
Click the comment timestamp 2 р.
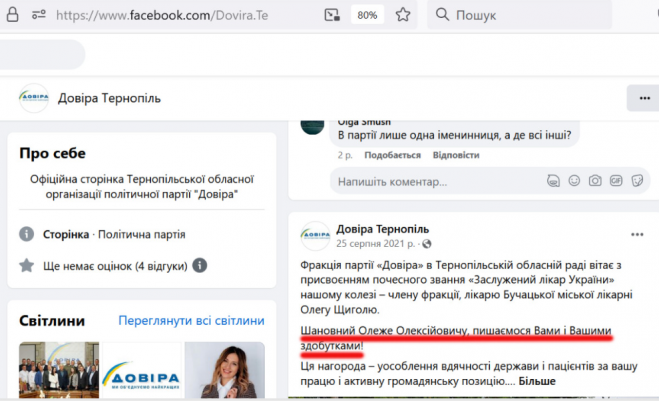345,155
